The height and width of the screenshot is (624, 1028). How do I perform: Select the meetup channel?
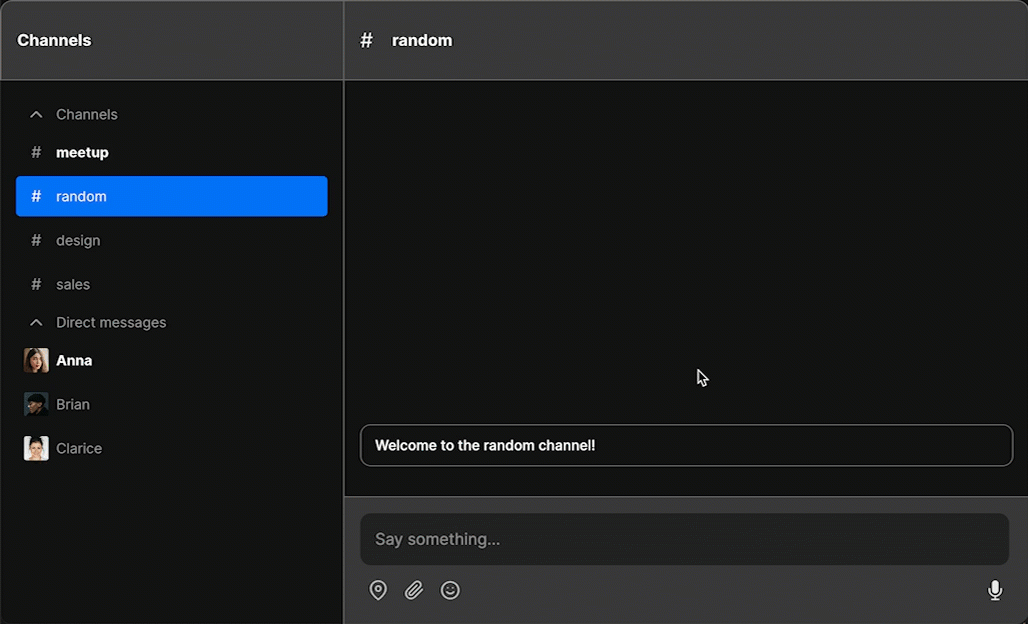[82, 152]
